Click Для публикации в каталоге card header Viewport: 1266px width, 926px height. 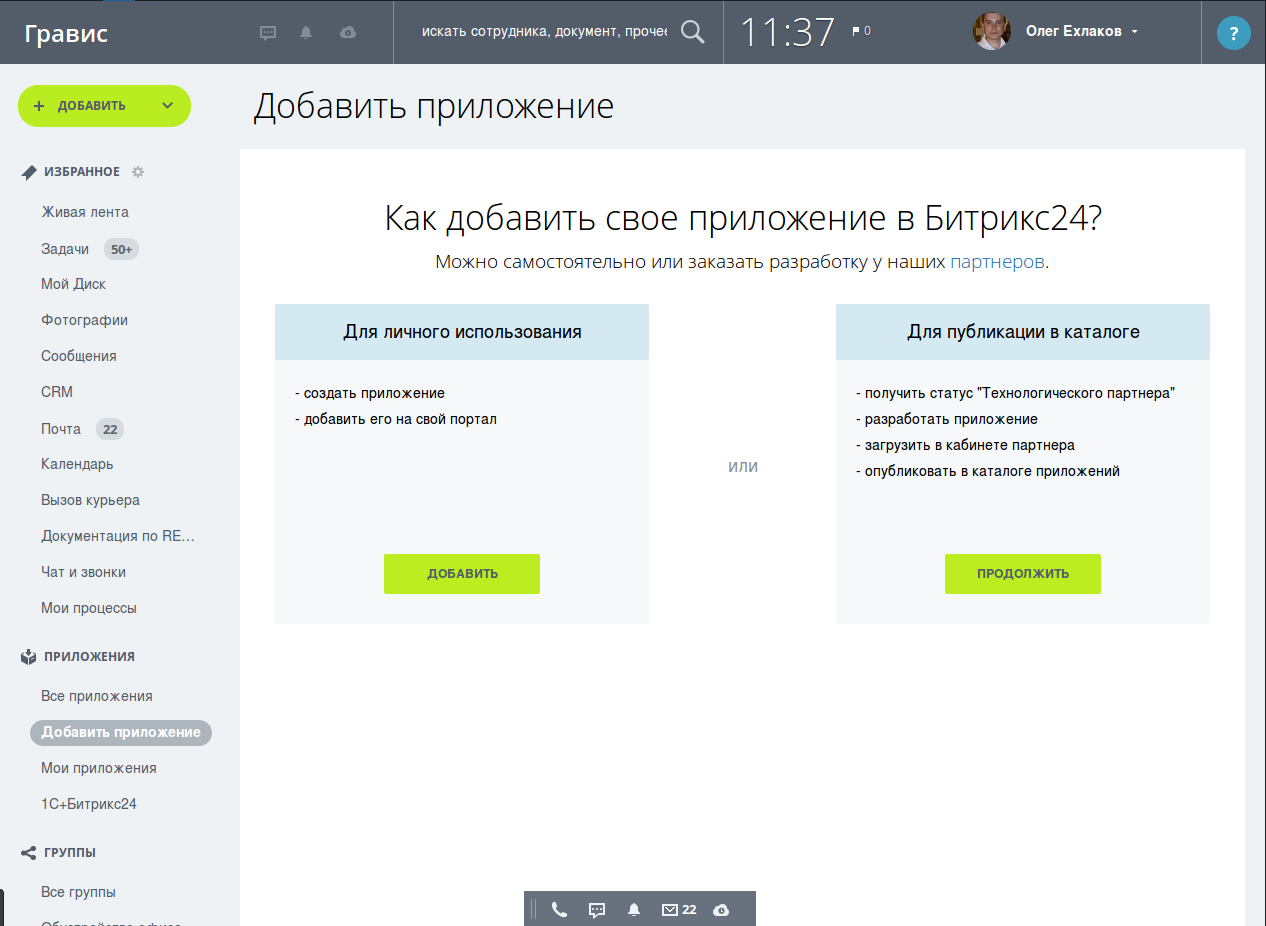pos(1023,332)
